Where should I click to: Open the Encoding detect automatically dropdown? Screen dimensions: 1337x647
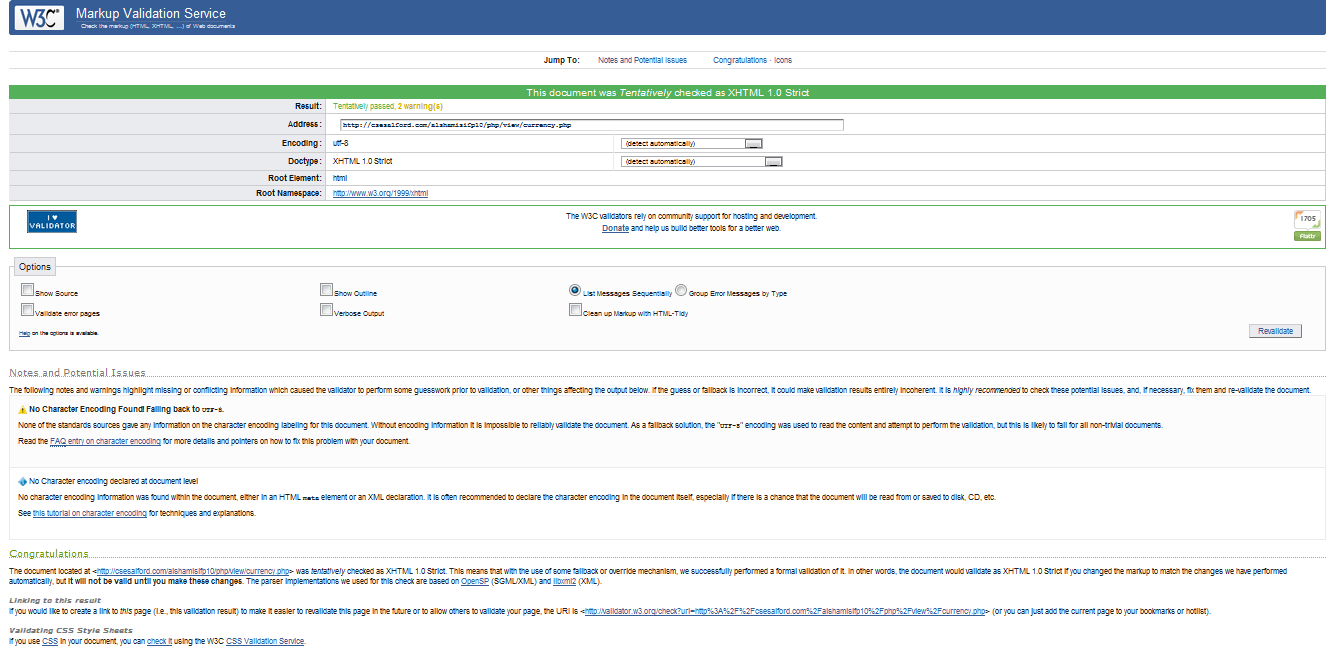click(x=692, y=143)
